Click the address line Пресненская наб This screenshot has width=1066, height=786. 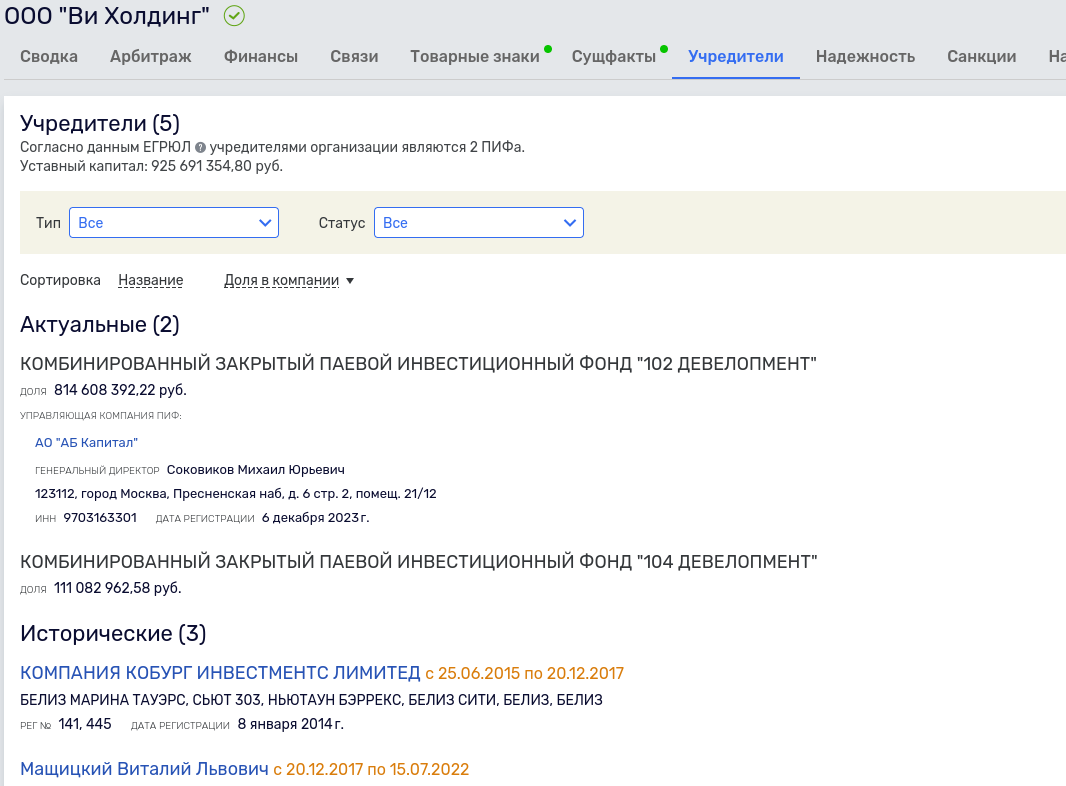[236, 494]
